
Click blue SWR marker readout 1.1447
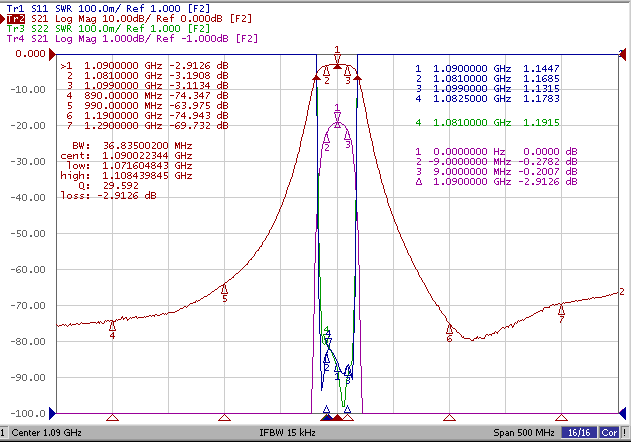(x=487, y=69)
